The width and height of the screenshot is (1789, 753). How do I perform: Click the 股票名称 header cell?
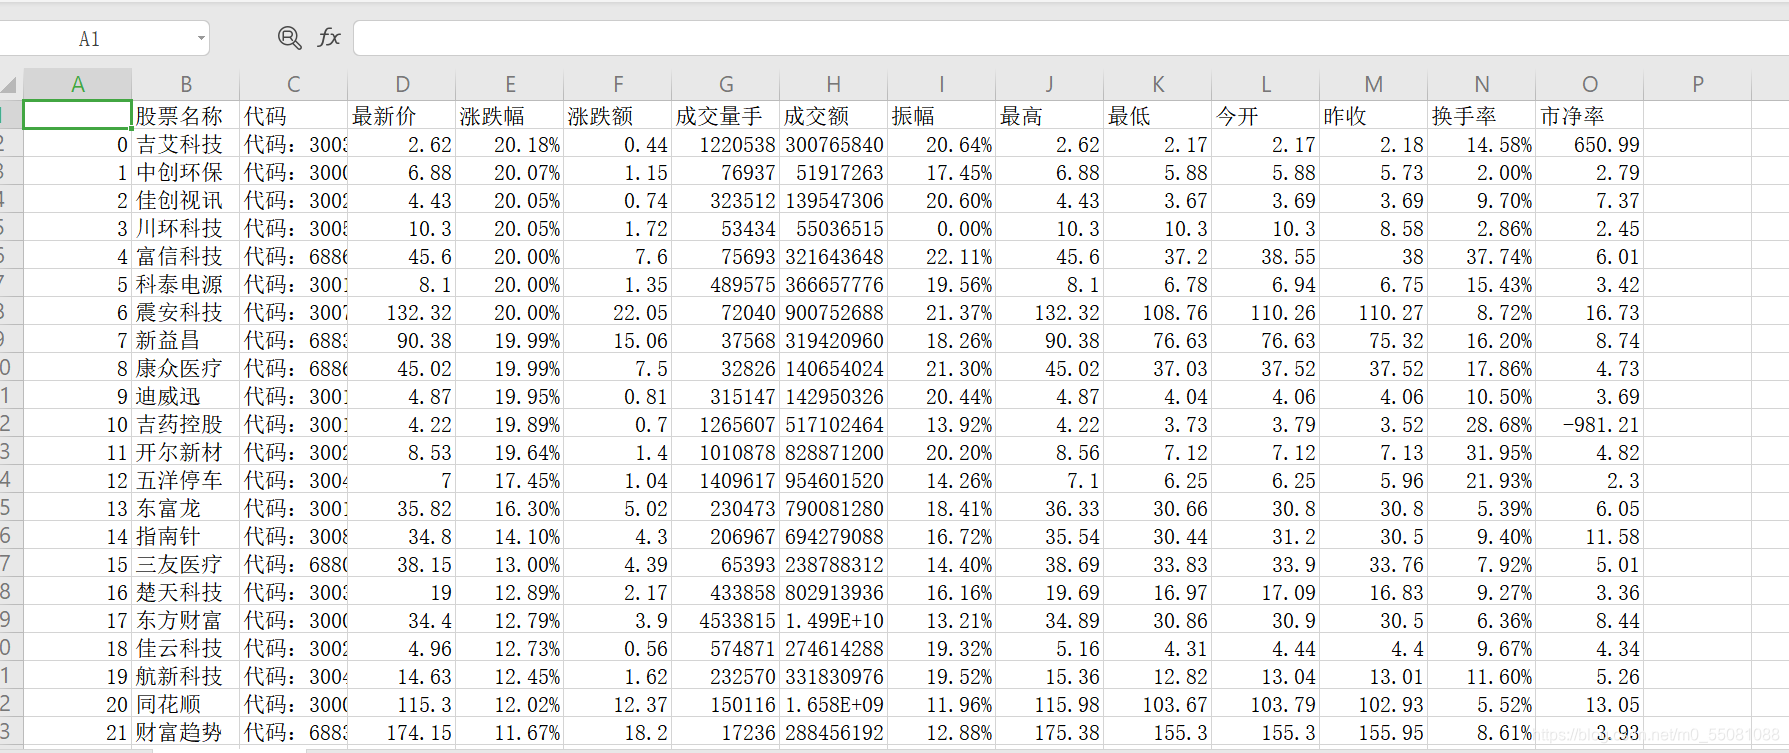point(186,116)
